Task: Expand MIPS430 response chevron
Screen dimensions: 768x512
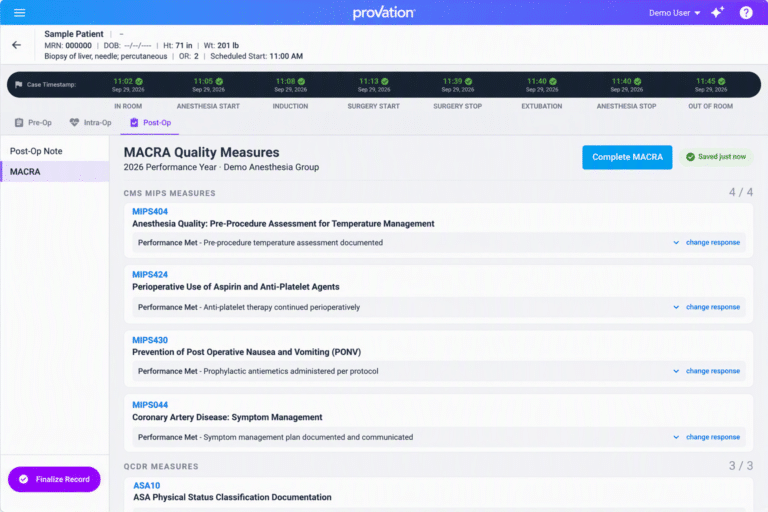Action: [676, 371]
